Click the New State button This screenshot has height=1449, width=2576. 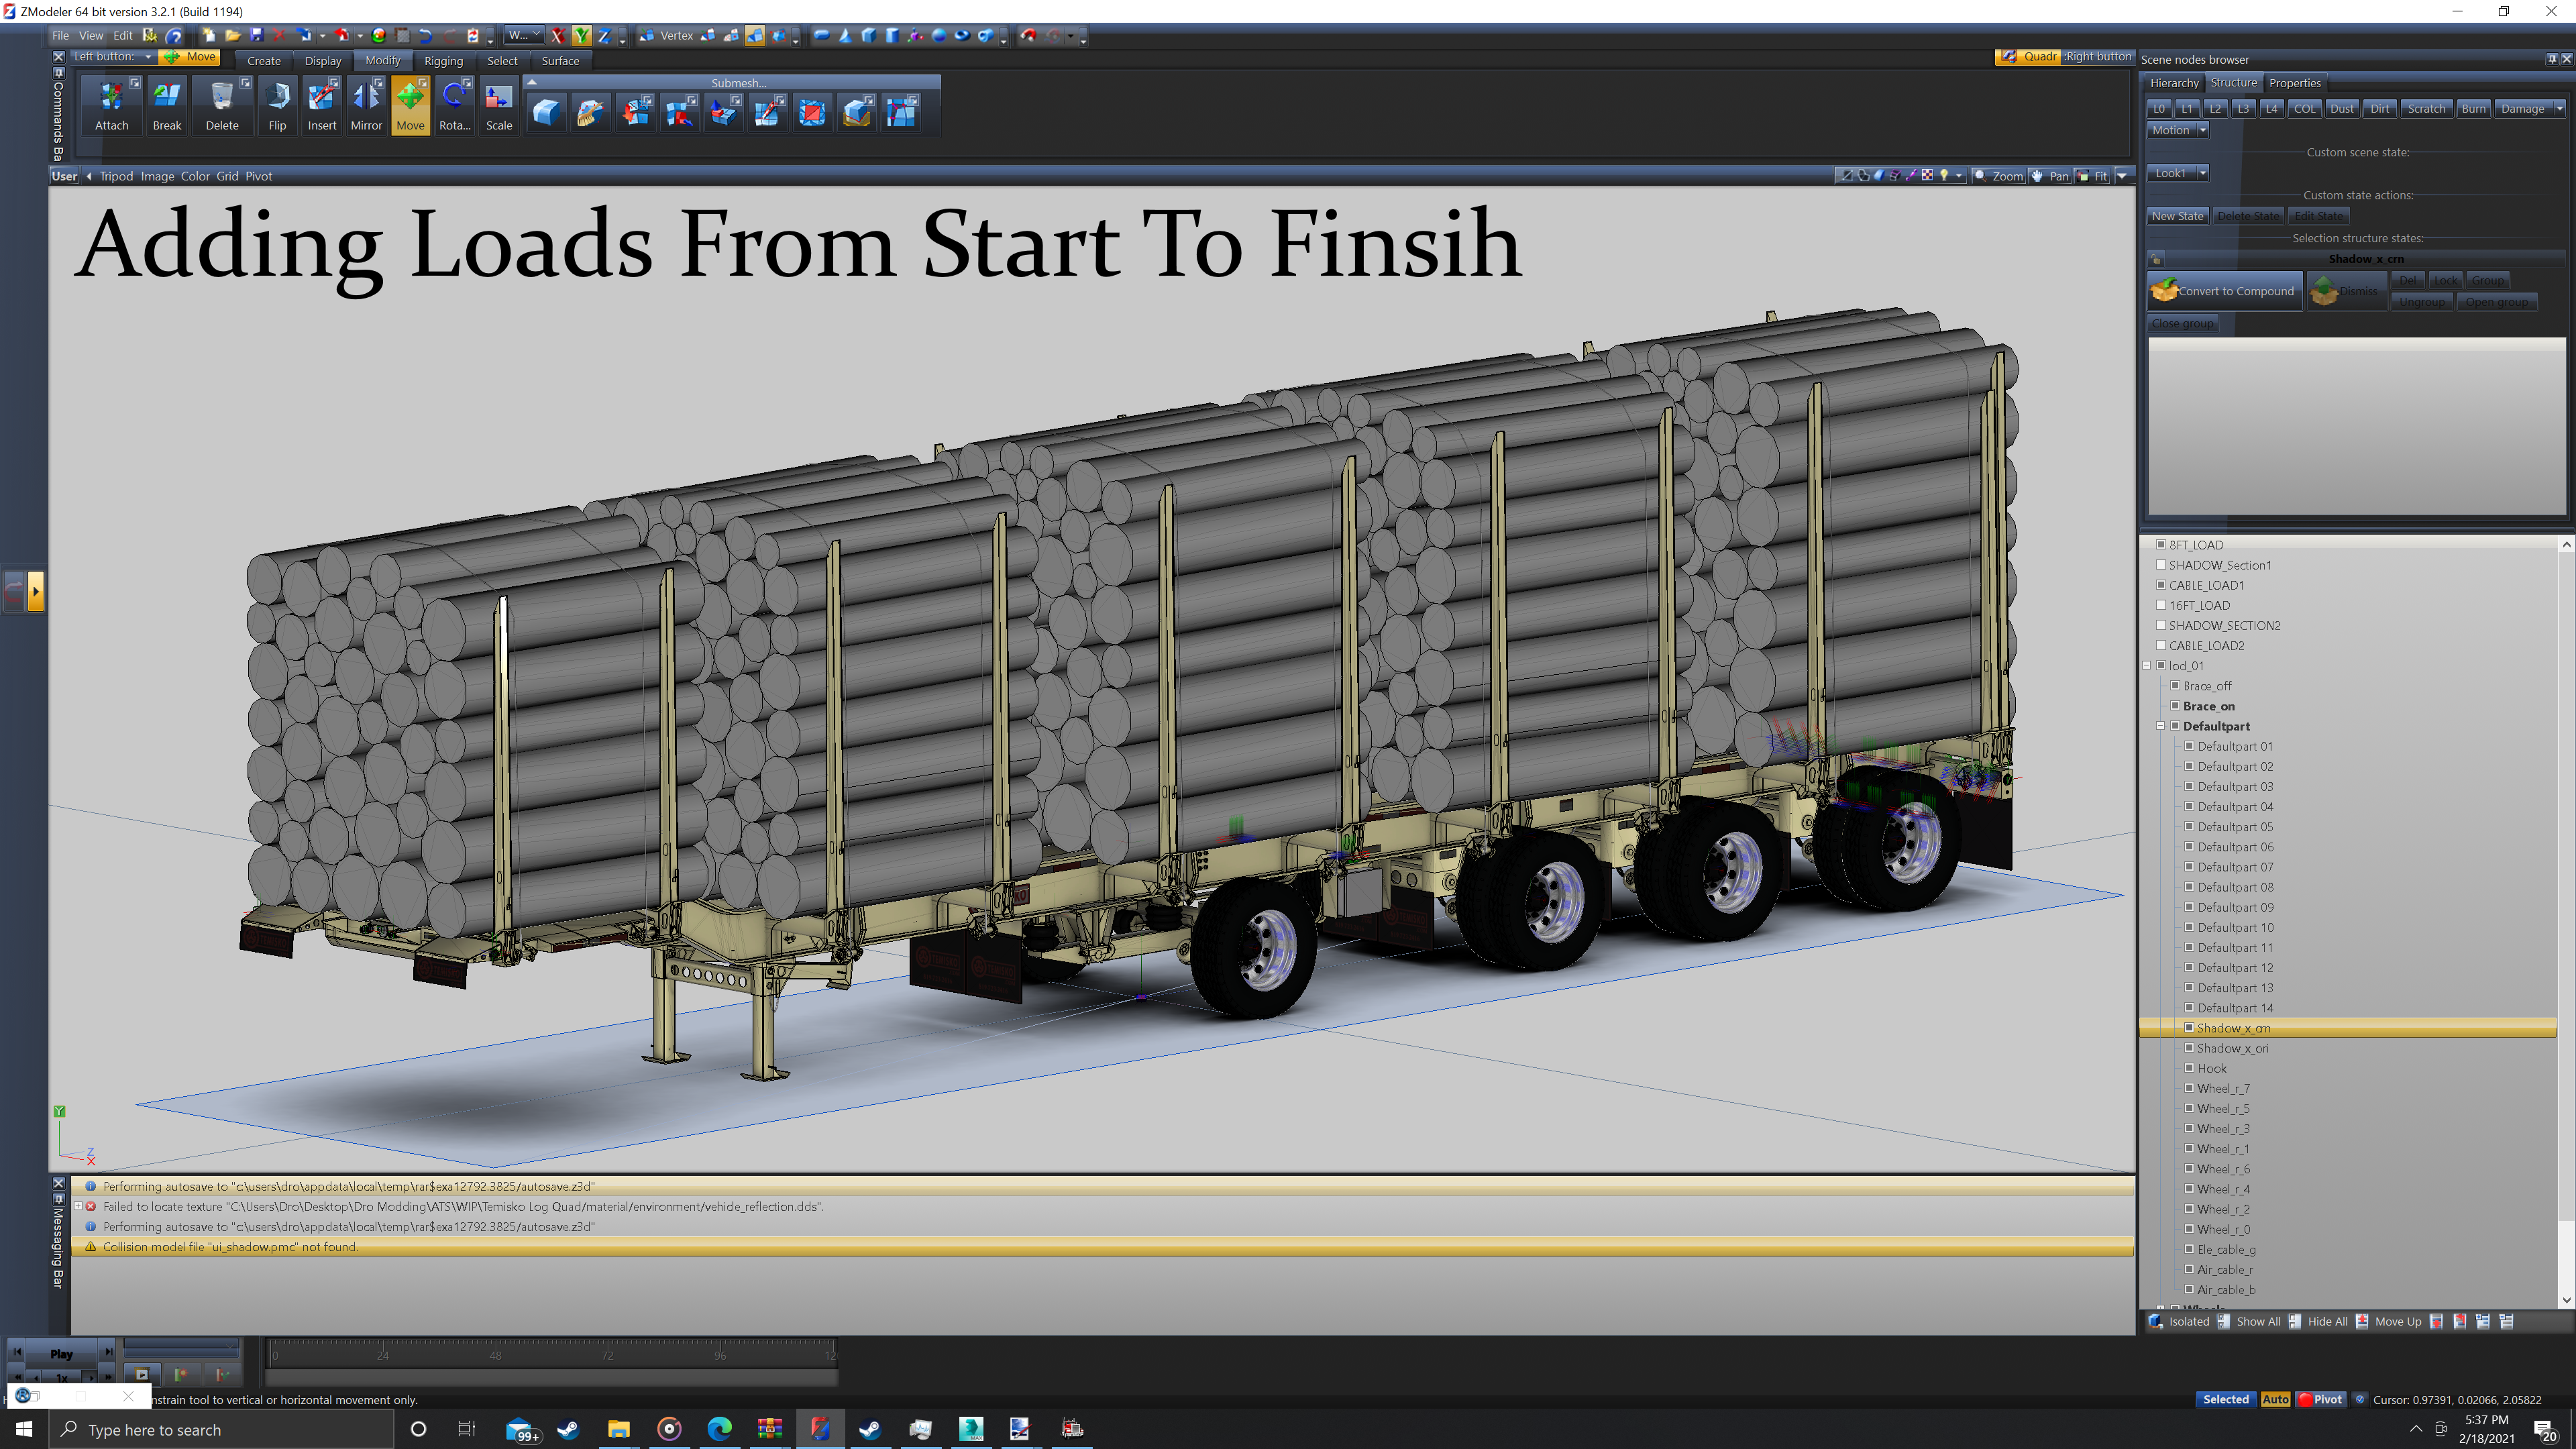point(2177,216)
